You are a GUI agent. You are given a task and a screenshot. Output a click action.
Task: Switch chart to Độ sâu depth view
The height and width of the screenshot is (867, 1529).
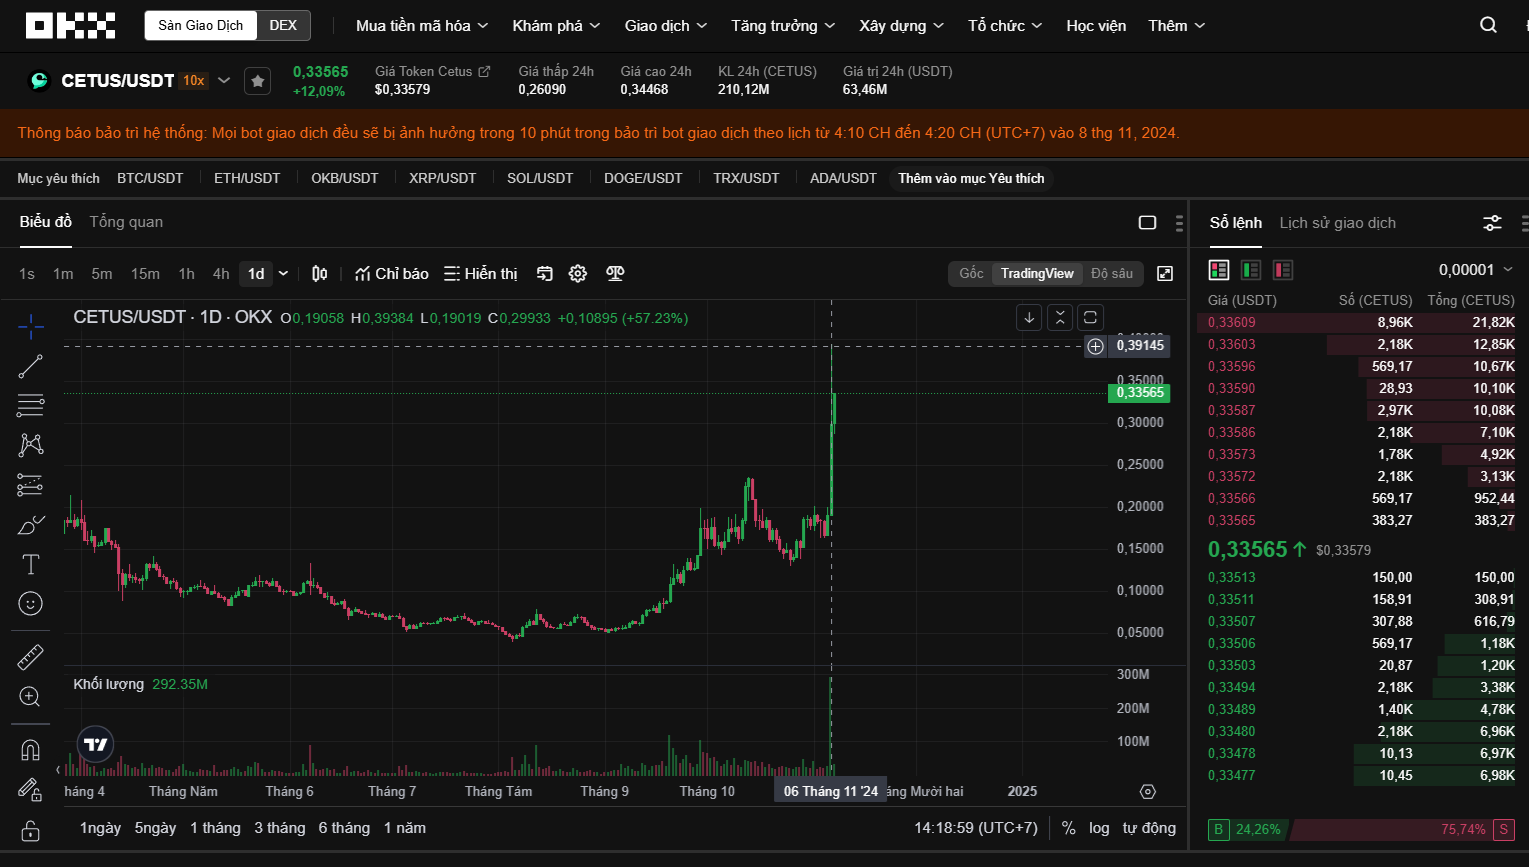tap(1112, 274)
